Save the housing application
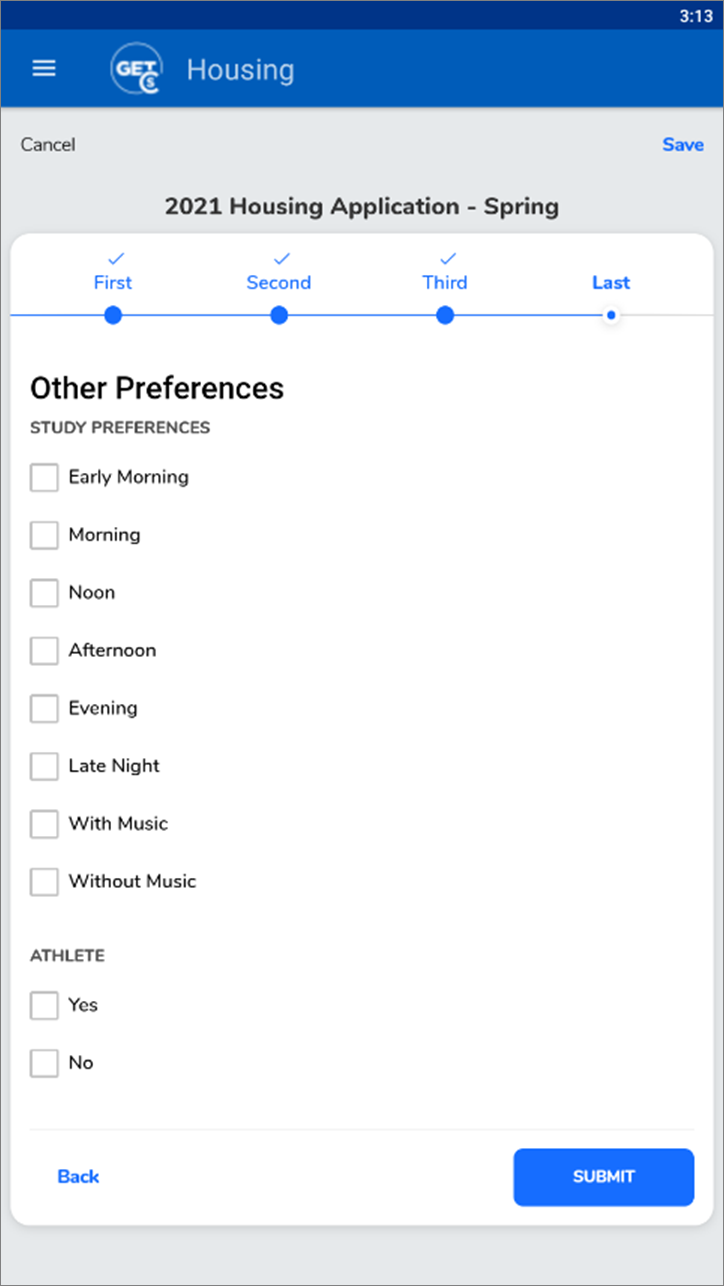724x1286 pixels. [x=683, y=145]
